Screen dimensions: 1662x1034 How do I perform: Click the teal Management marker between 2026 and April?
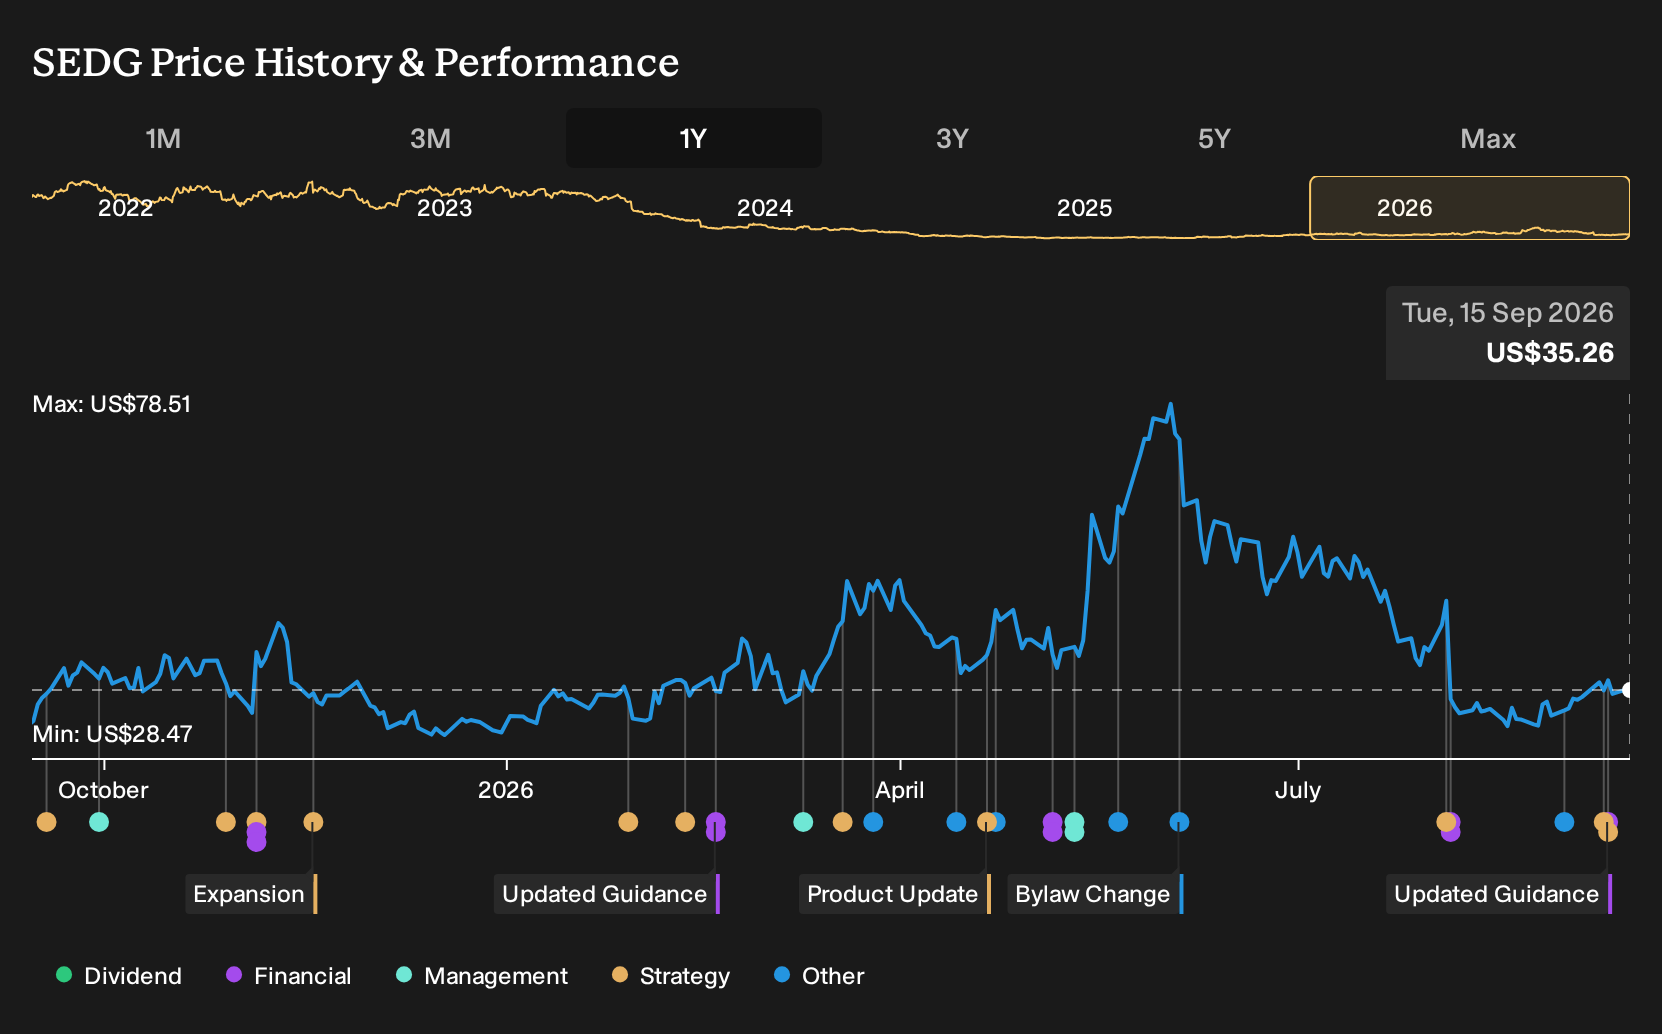pyautogui.click(x=803, y=822)
